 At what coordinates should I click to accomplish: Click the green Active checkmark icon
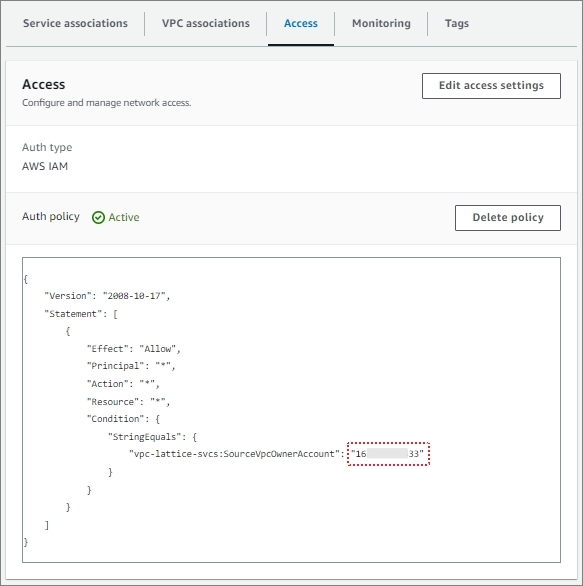[x=98, y=217]
